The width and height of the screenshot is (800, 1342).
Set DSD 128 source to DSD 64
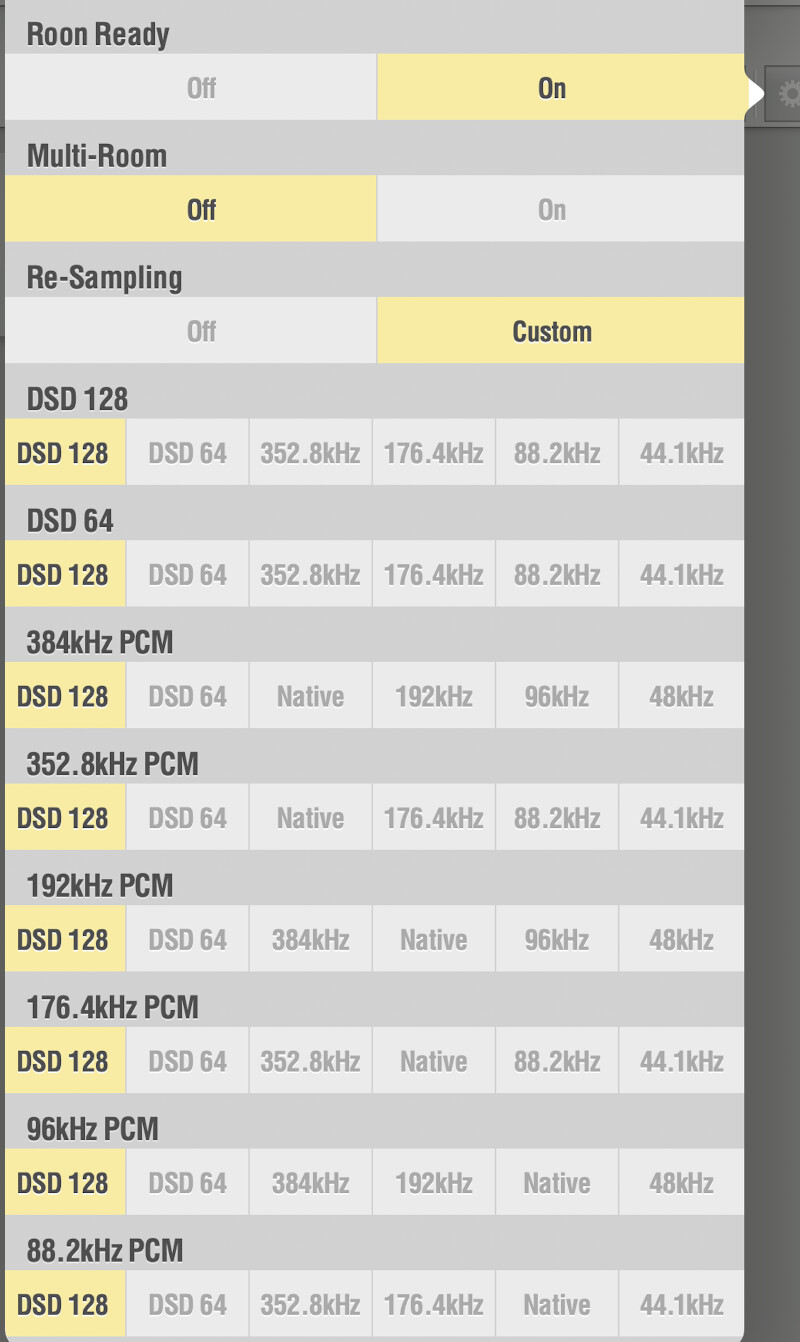187,453
